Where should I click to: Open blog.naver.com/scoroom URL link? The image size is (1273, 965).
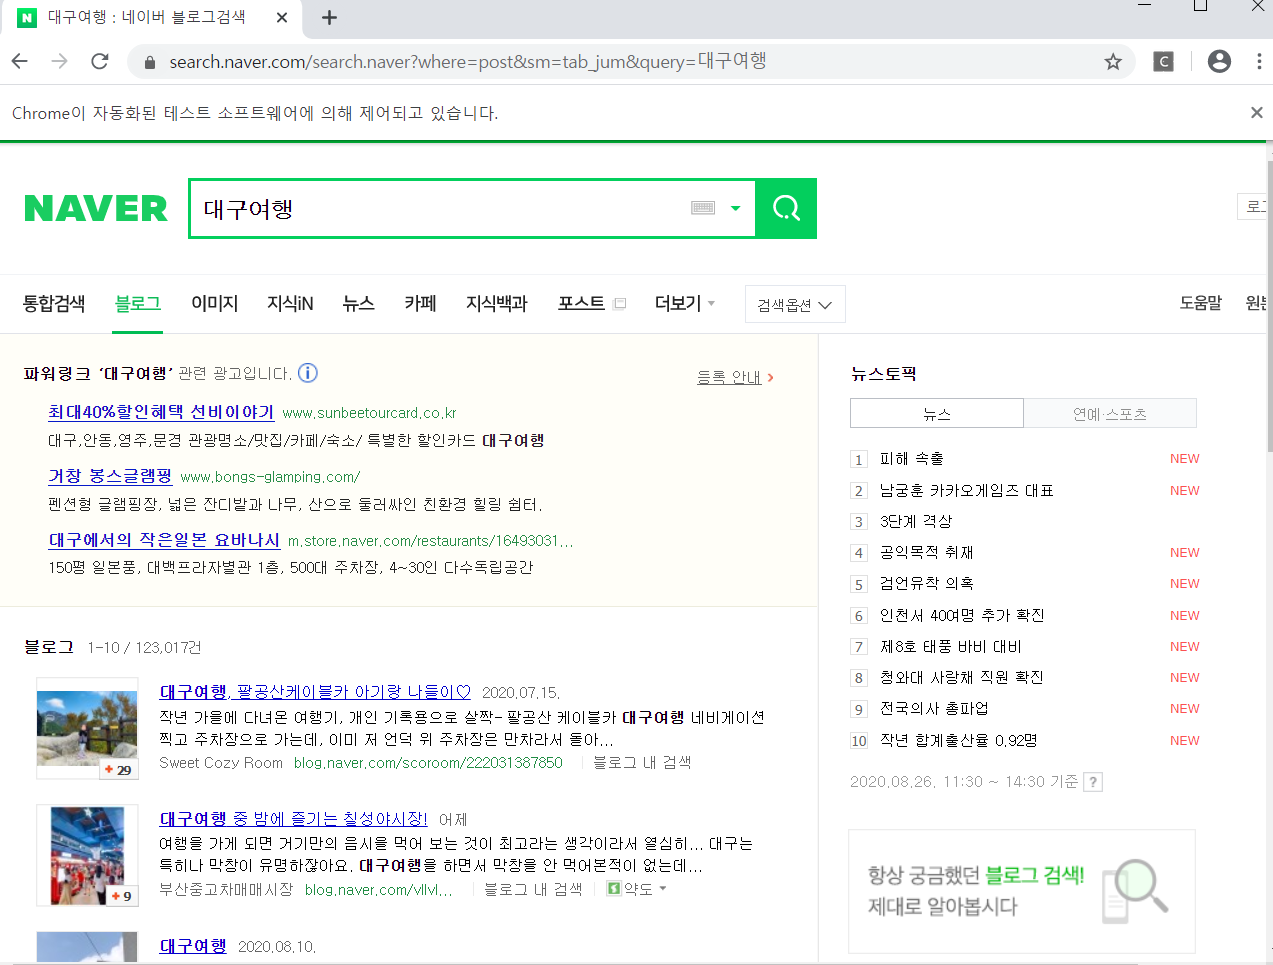[428, 763]
